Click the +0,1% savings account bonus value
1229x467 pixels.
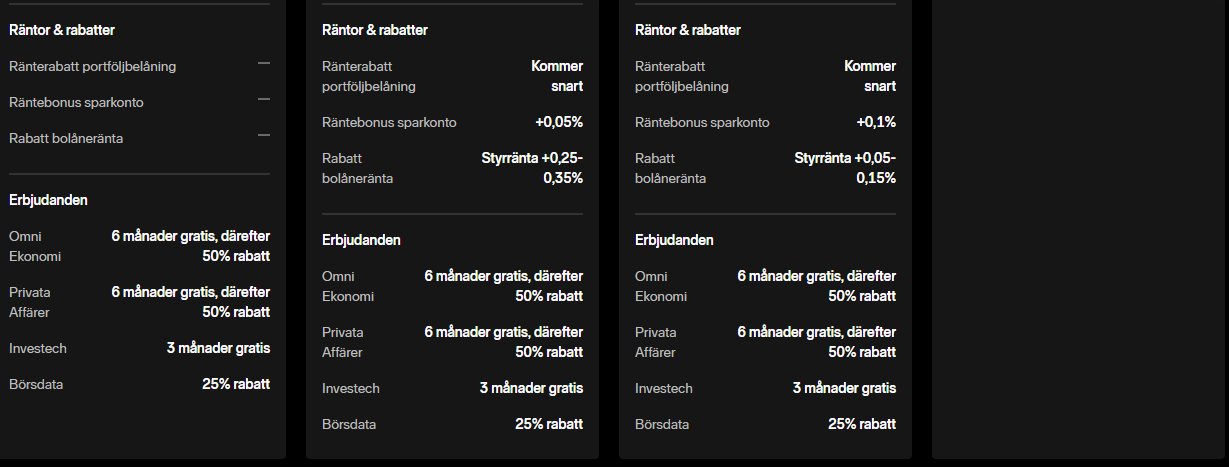tap(876, 123)
